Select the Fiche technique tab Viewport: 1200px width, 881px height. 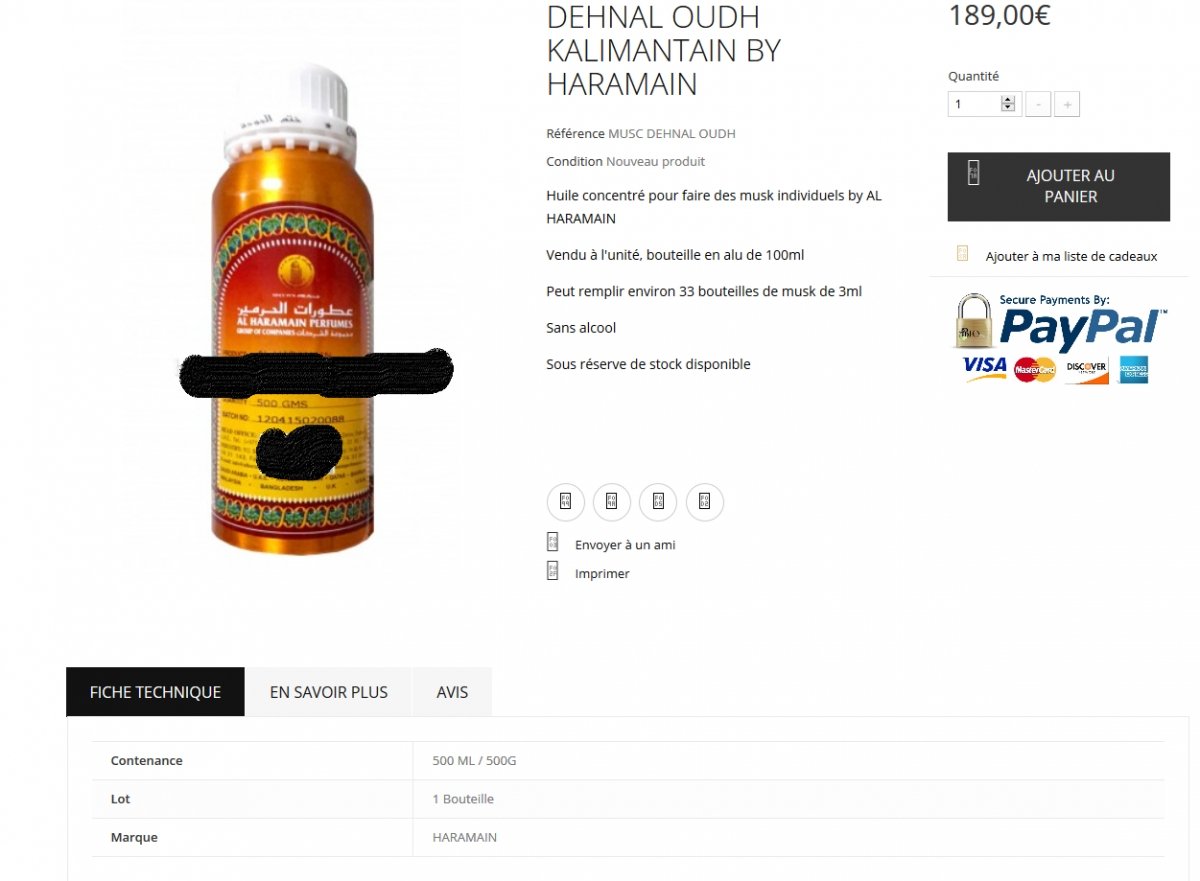click(x=155, y=692)
